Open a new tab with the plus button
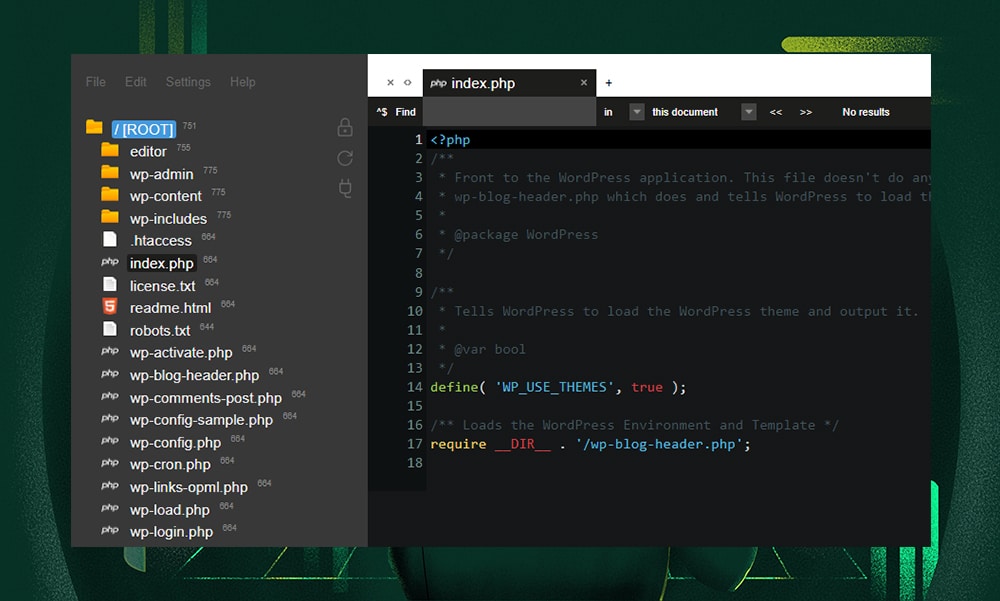The height and width of the screenshot is (601, 1000). click(x=608, y=83)
